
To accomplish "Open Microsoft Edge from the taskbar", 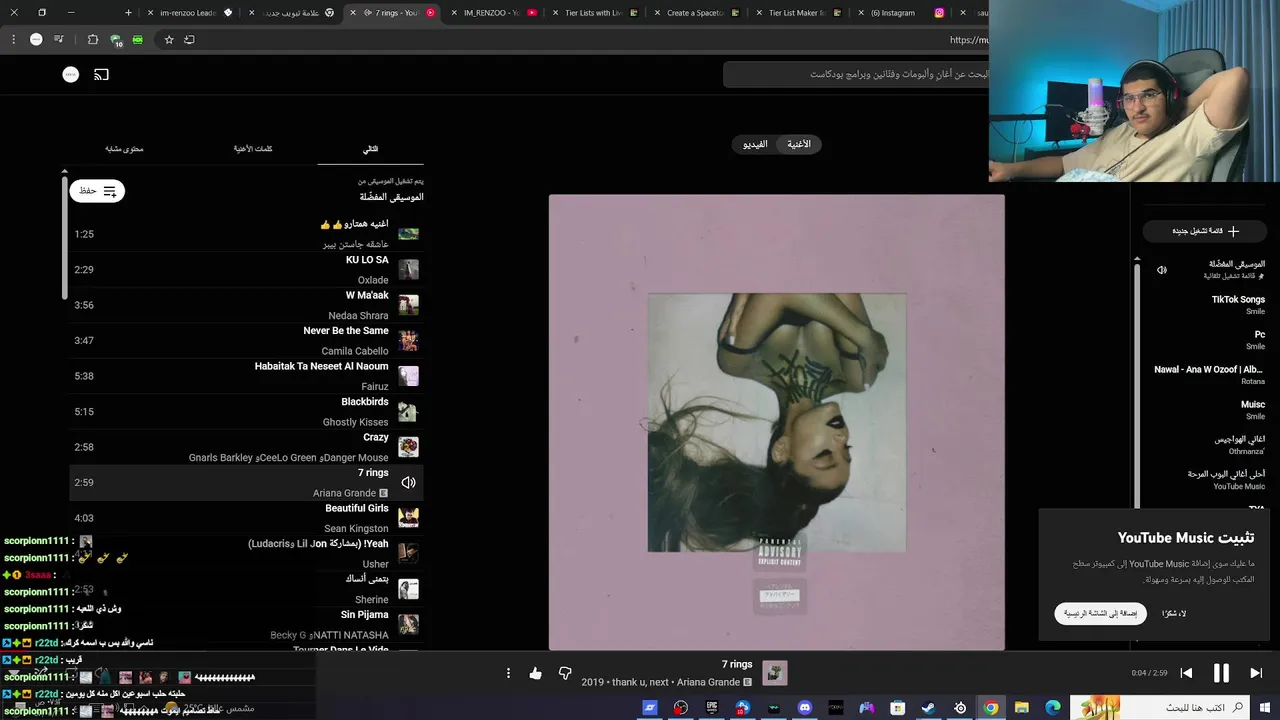I will coord(1053,708).
